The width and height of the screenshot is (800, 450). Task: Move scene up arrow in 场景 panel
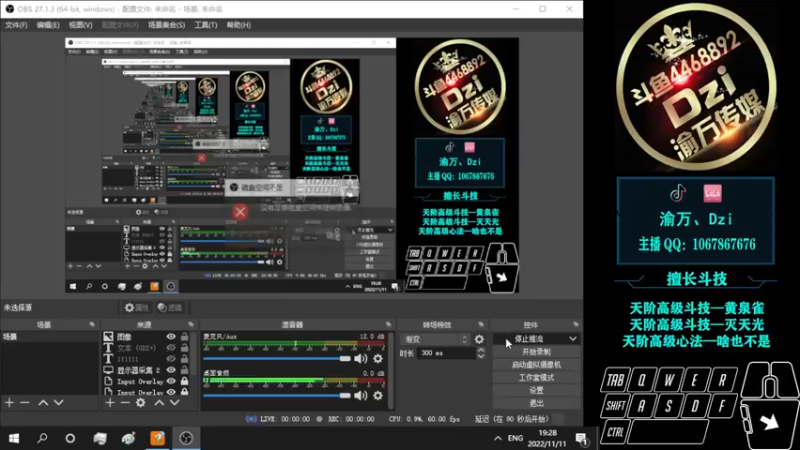pyautogui.click(x=43, y=403)
